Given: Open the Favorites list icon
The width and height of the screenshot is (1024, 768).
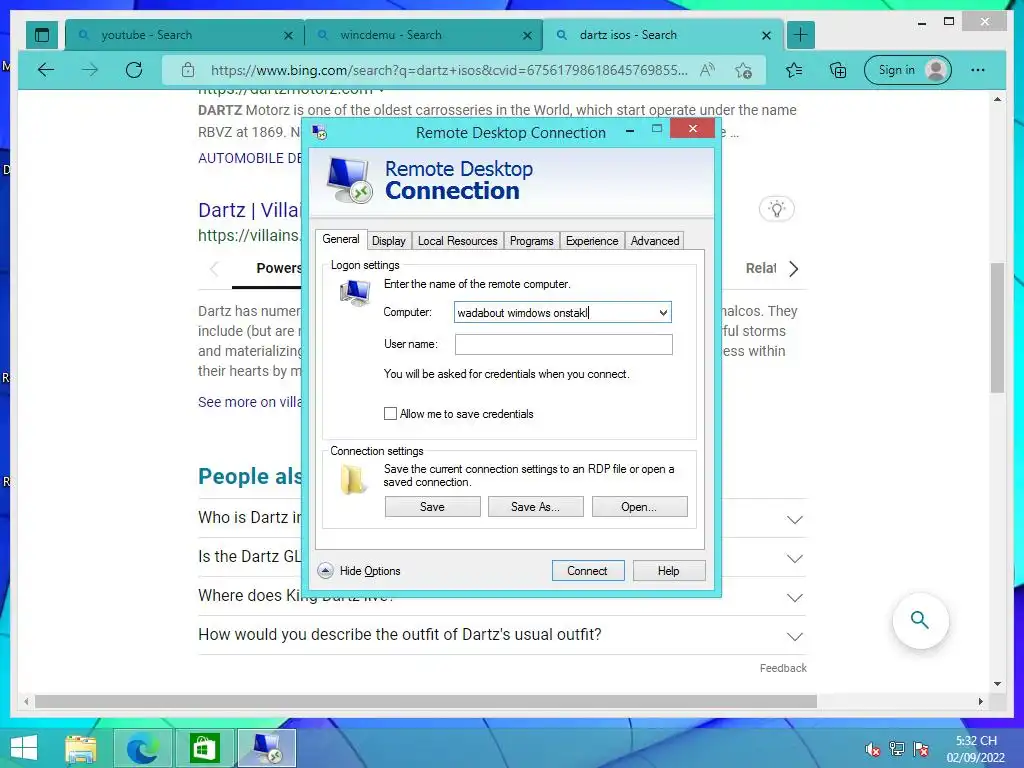Looking at the screenshot, I should pyautogui.click(x=794, y=70).
